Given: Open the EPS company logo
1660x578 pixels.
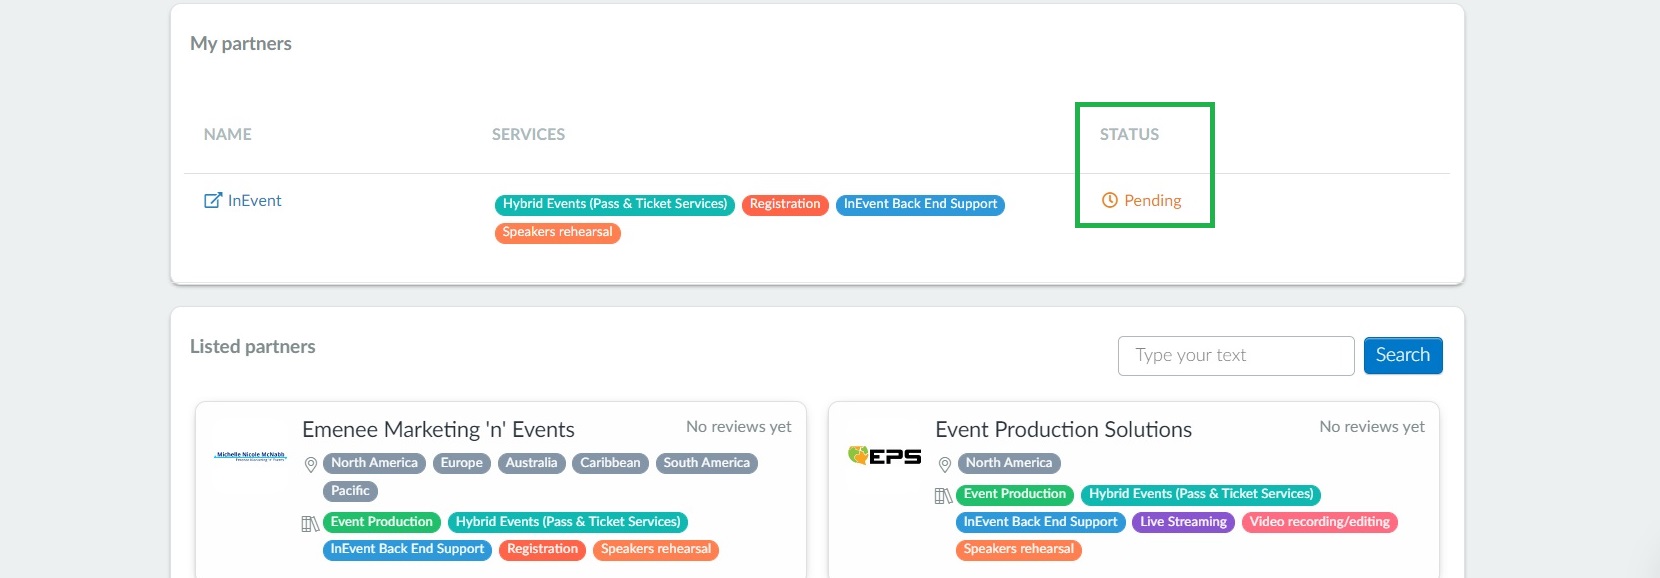Looking at the screenshot, I should point(884,456).
